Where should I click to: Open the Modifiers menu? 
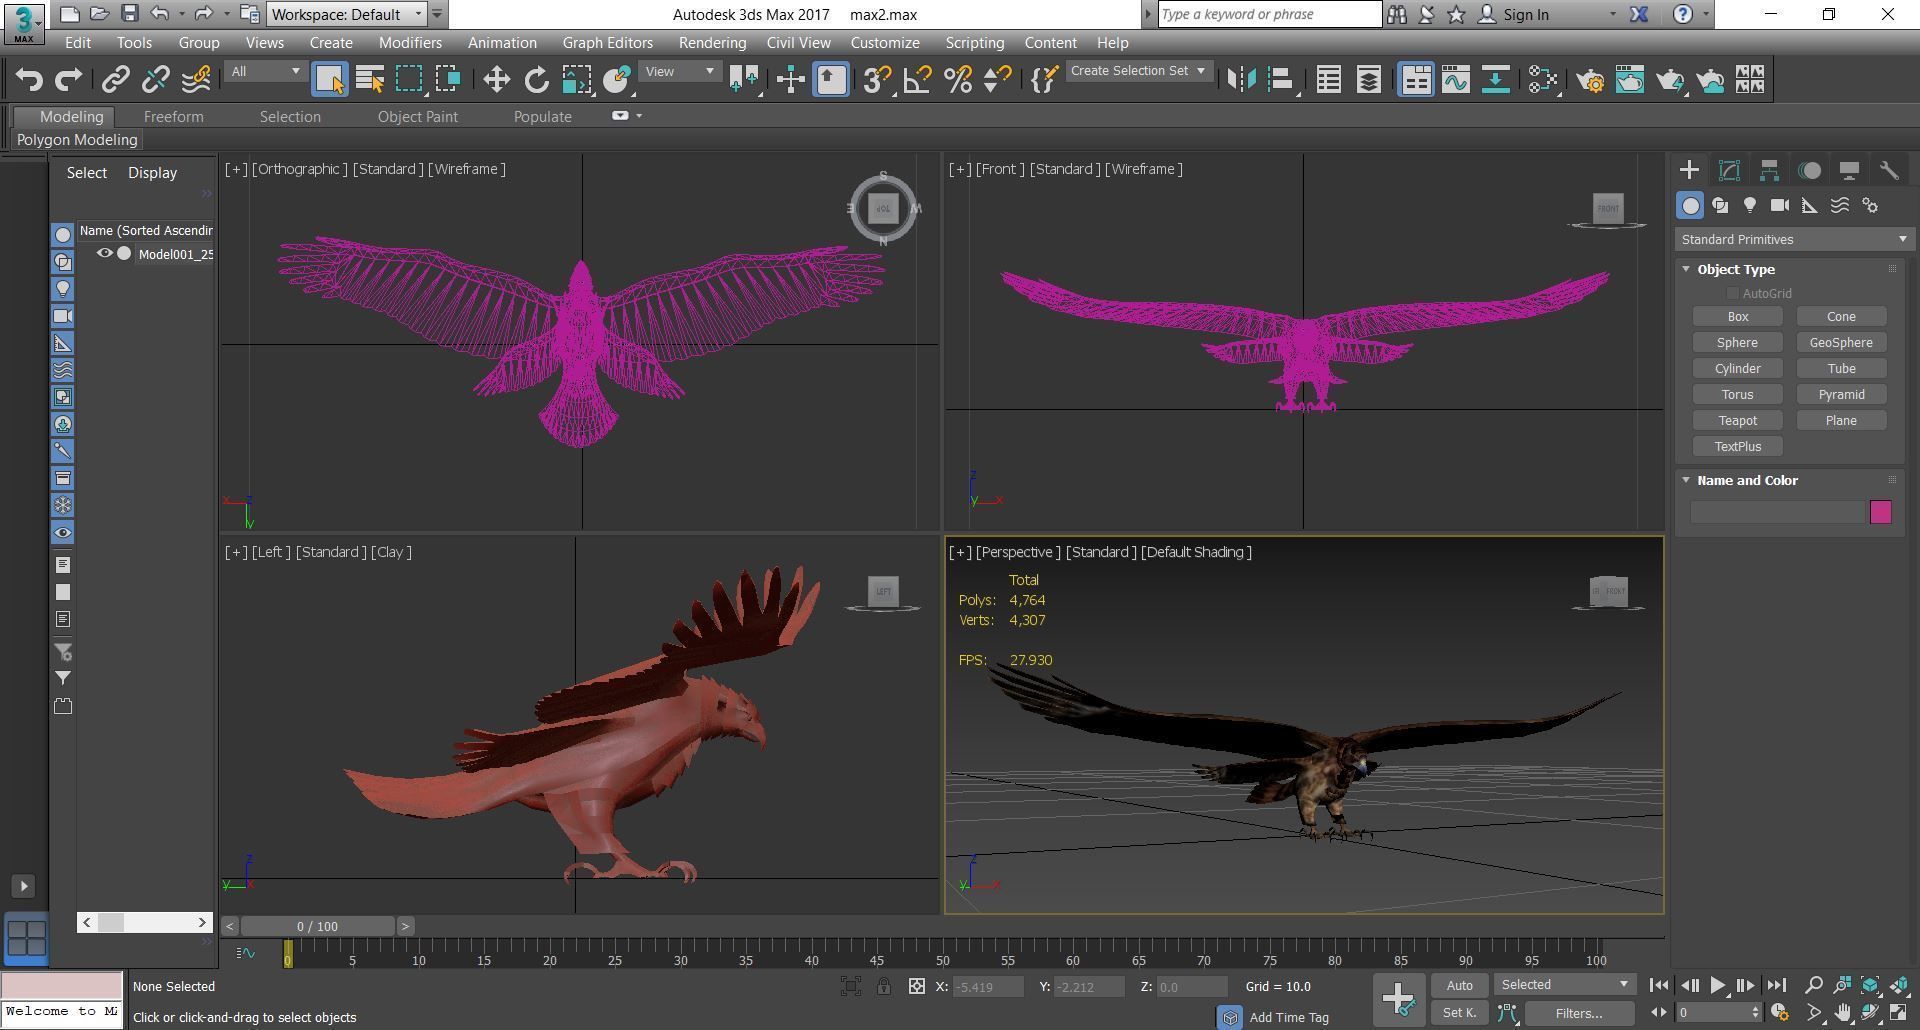[x=410, y=43]
